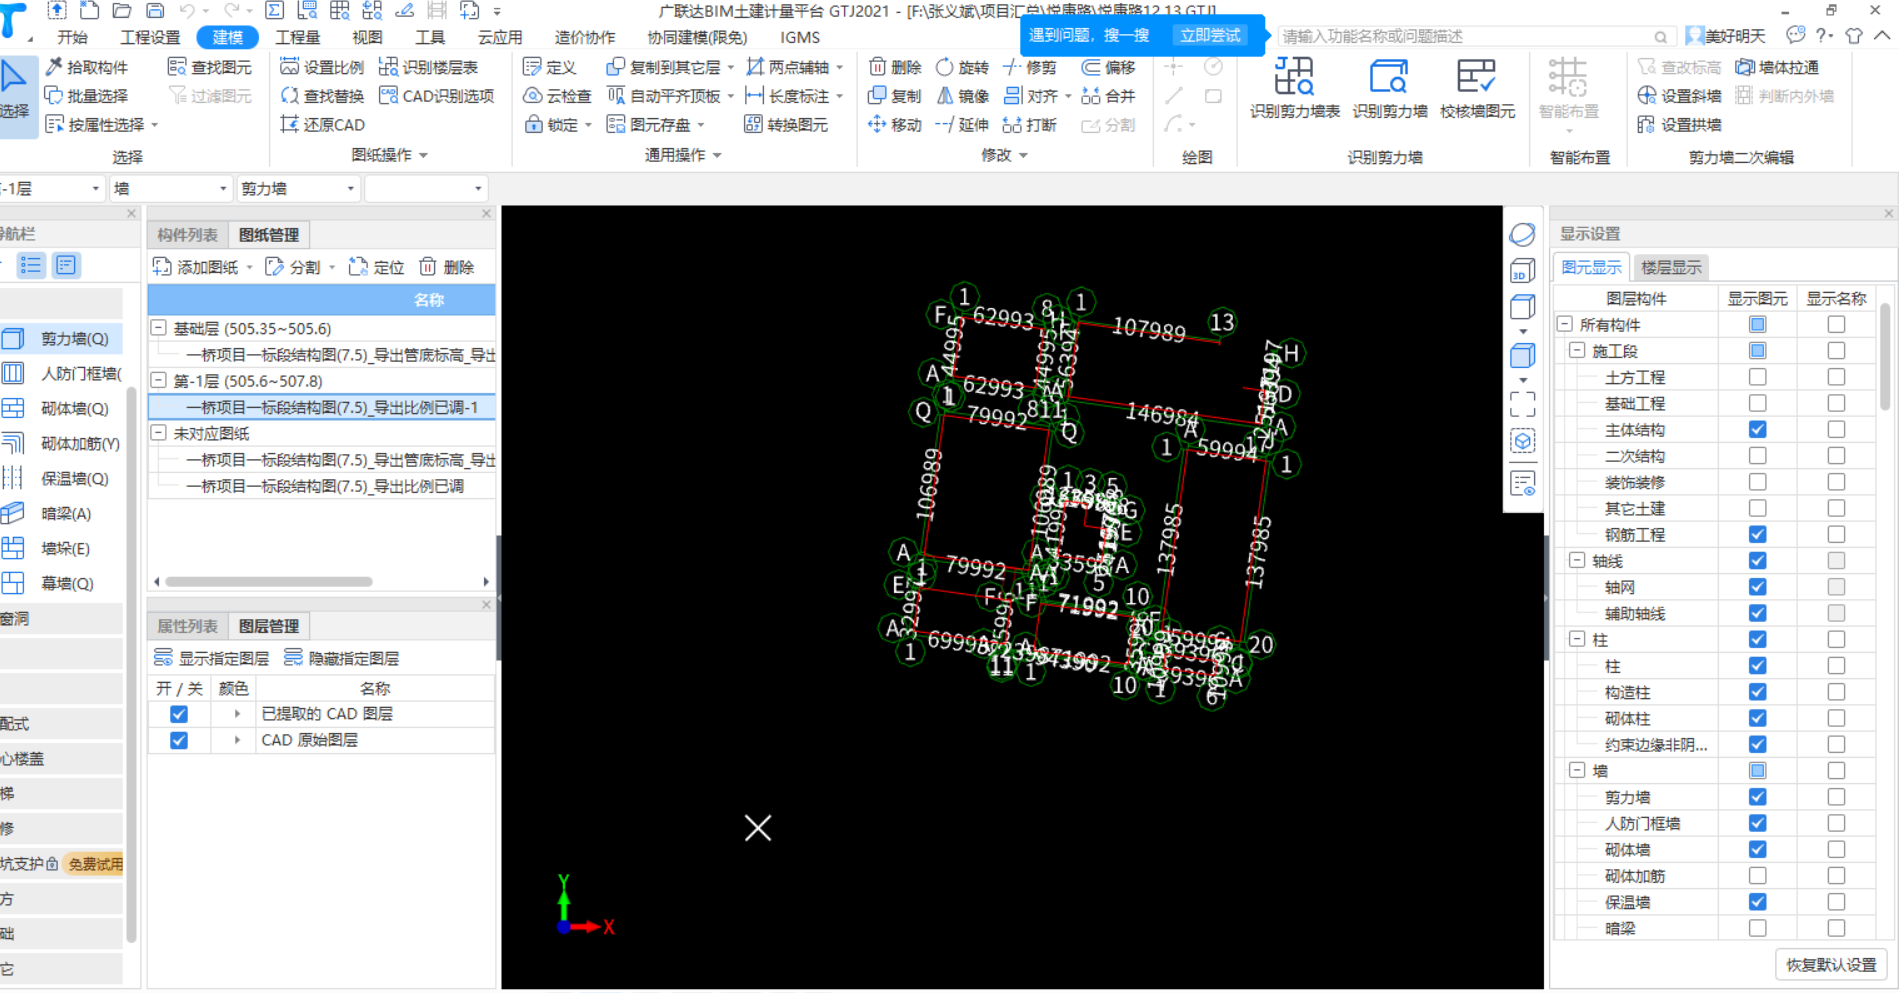The image size is (1899, 993).
Task: Toggle CAD 原始图层 layer on/off
Action: pyautogui.click(x=179, y=740)
